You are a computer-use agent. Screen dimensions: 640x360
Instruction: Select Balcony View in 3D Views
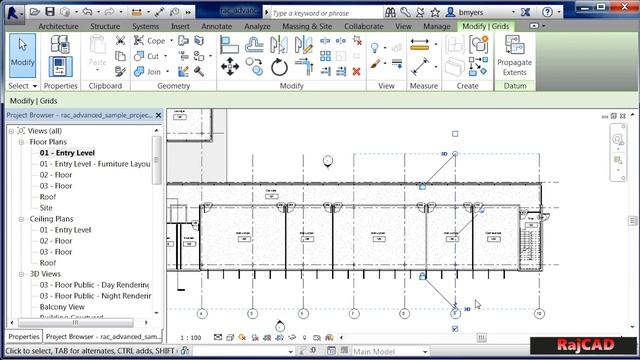(x=62, y=307)
